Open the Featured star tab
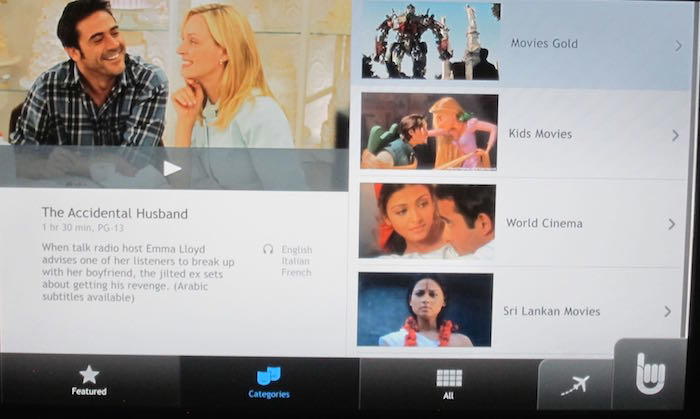Image resolution: width=700 pixels, height=419 pixels. coord(89,381)
